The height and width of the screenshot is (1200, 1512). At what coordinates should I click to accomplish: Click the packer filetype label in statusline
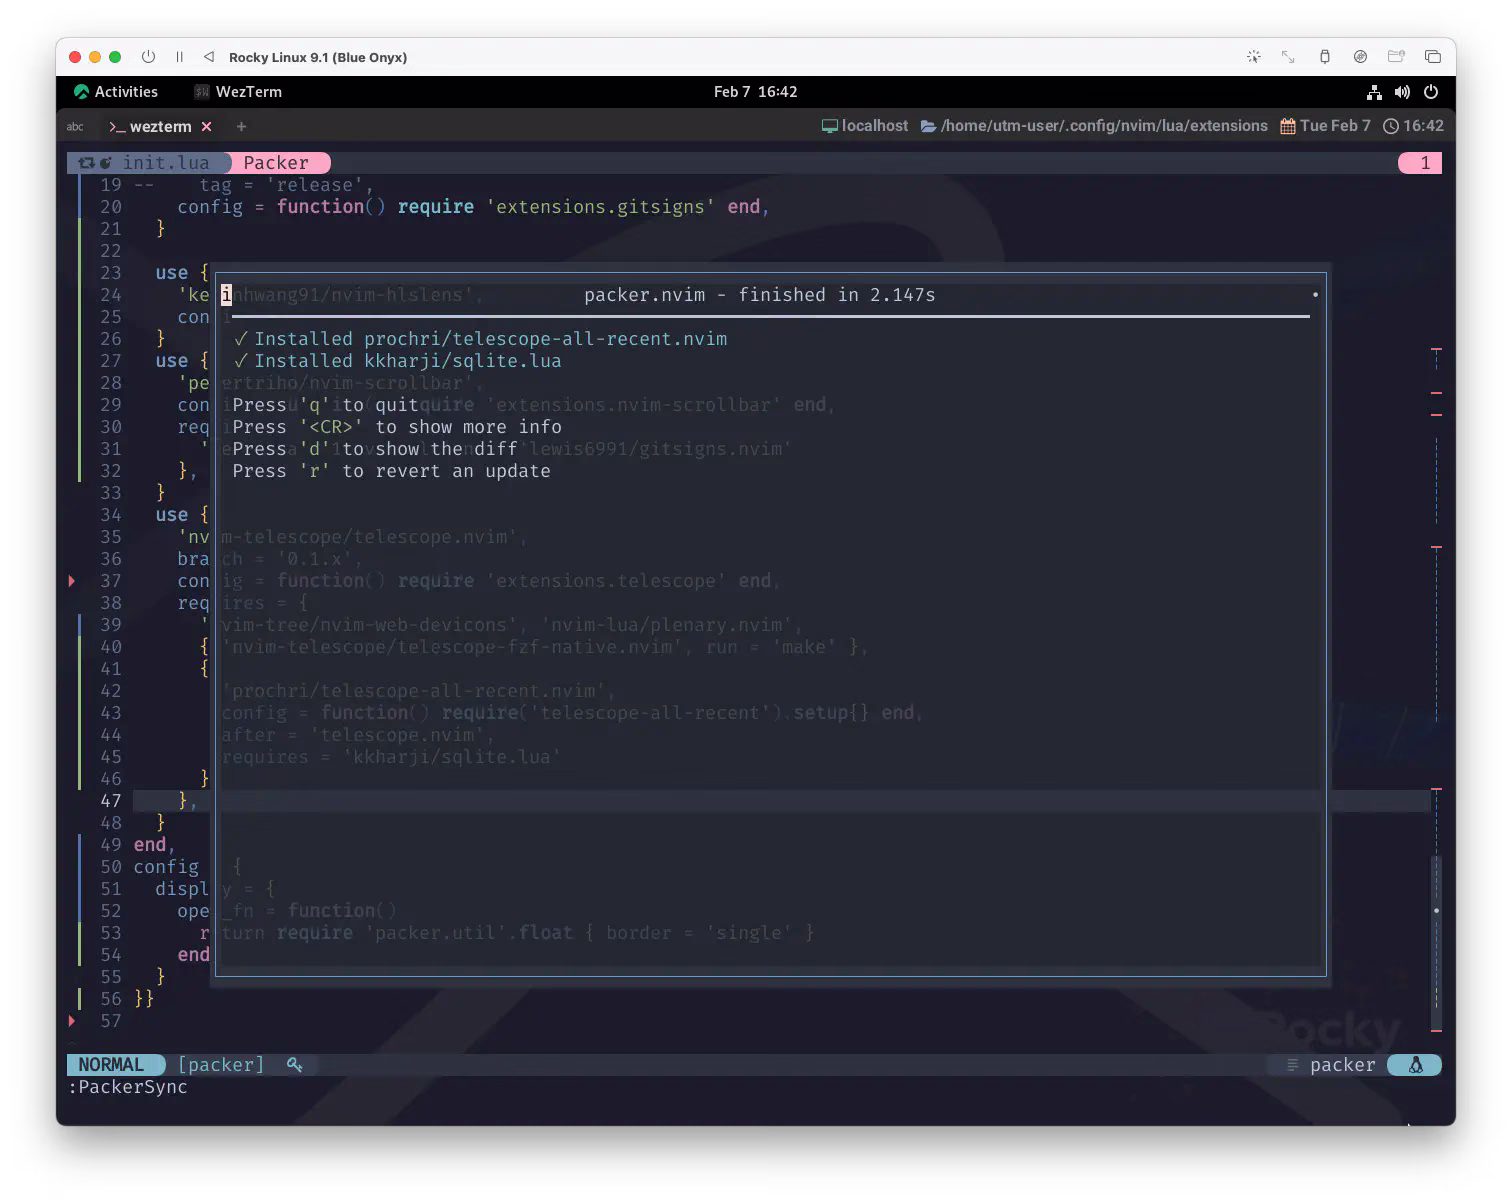1343,1065
